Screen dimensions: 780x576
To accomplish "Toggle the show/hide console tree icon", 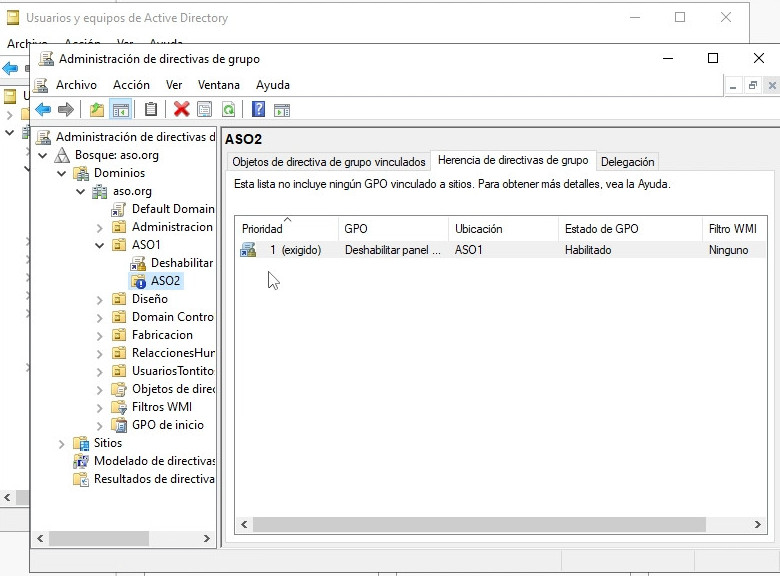I will pyautogui.click(x=120, y=110).
